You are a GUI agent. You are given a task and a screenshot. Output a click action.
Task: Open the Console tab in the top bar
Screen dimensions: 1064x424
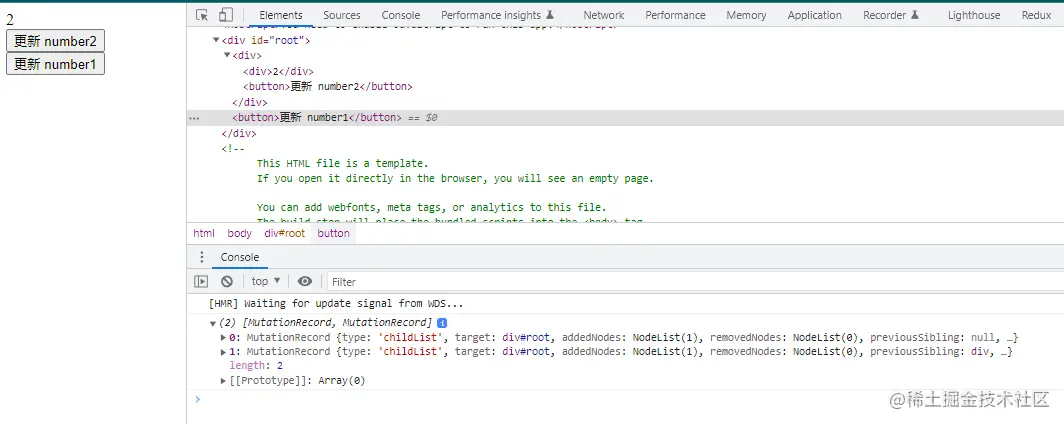(400, 15)
